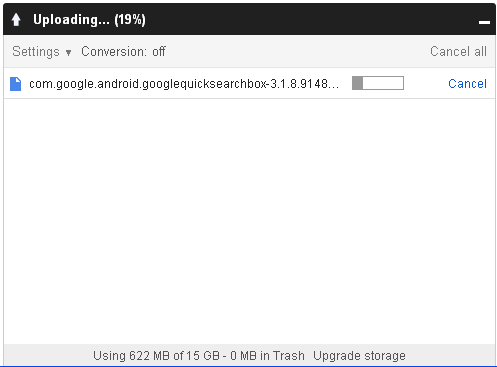Cancel the googlequicksearchbox file upload
This screenshot has height=367, width=497.
(467, 84)
